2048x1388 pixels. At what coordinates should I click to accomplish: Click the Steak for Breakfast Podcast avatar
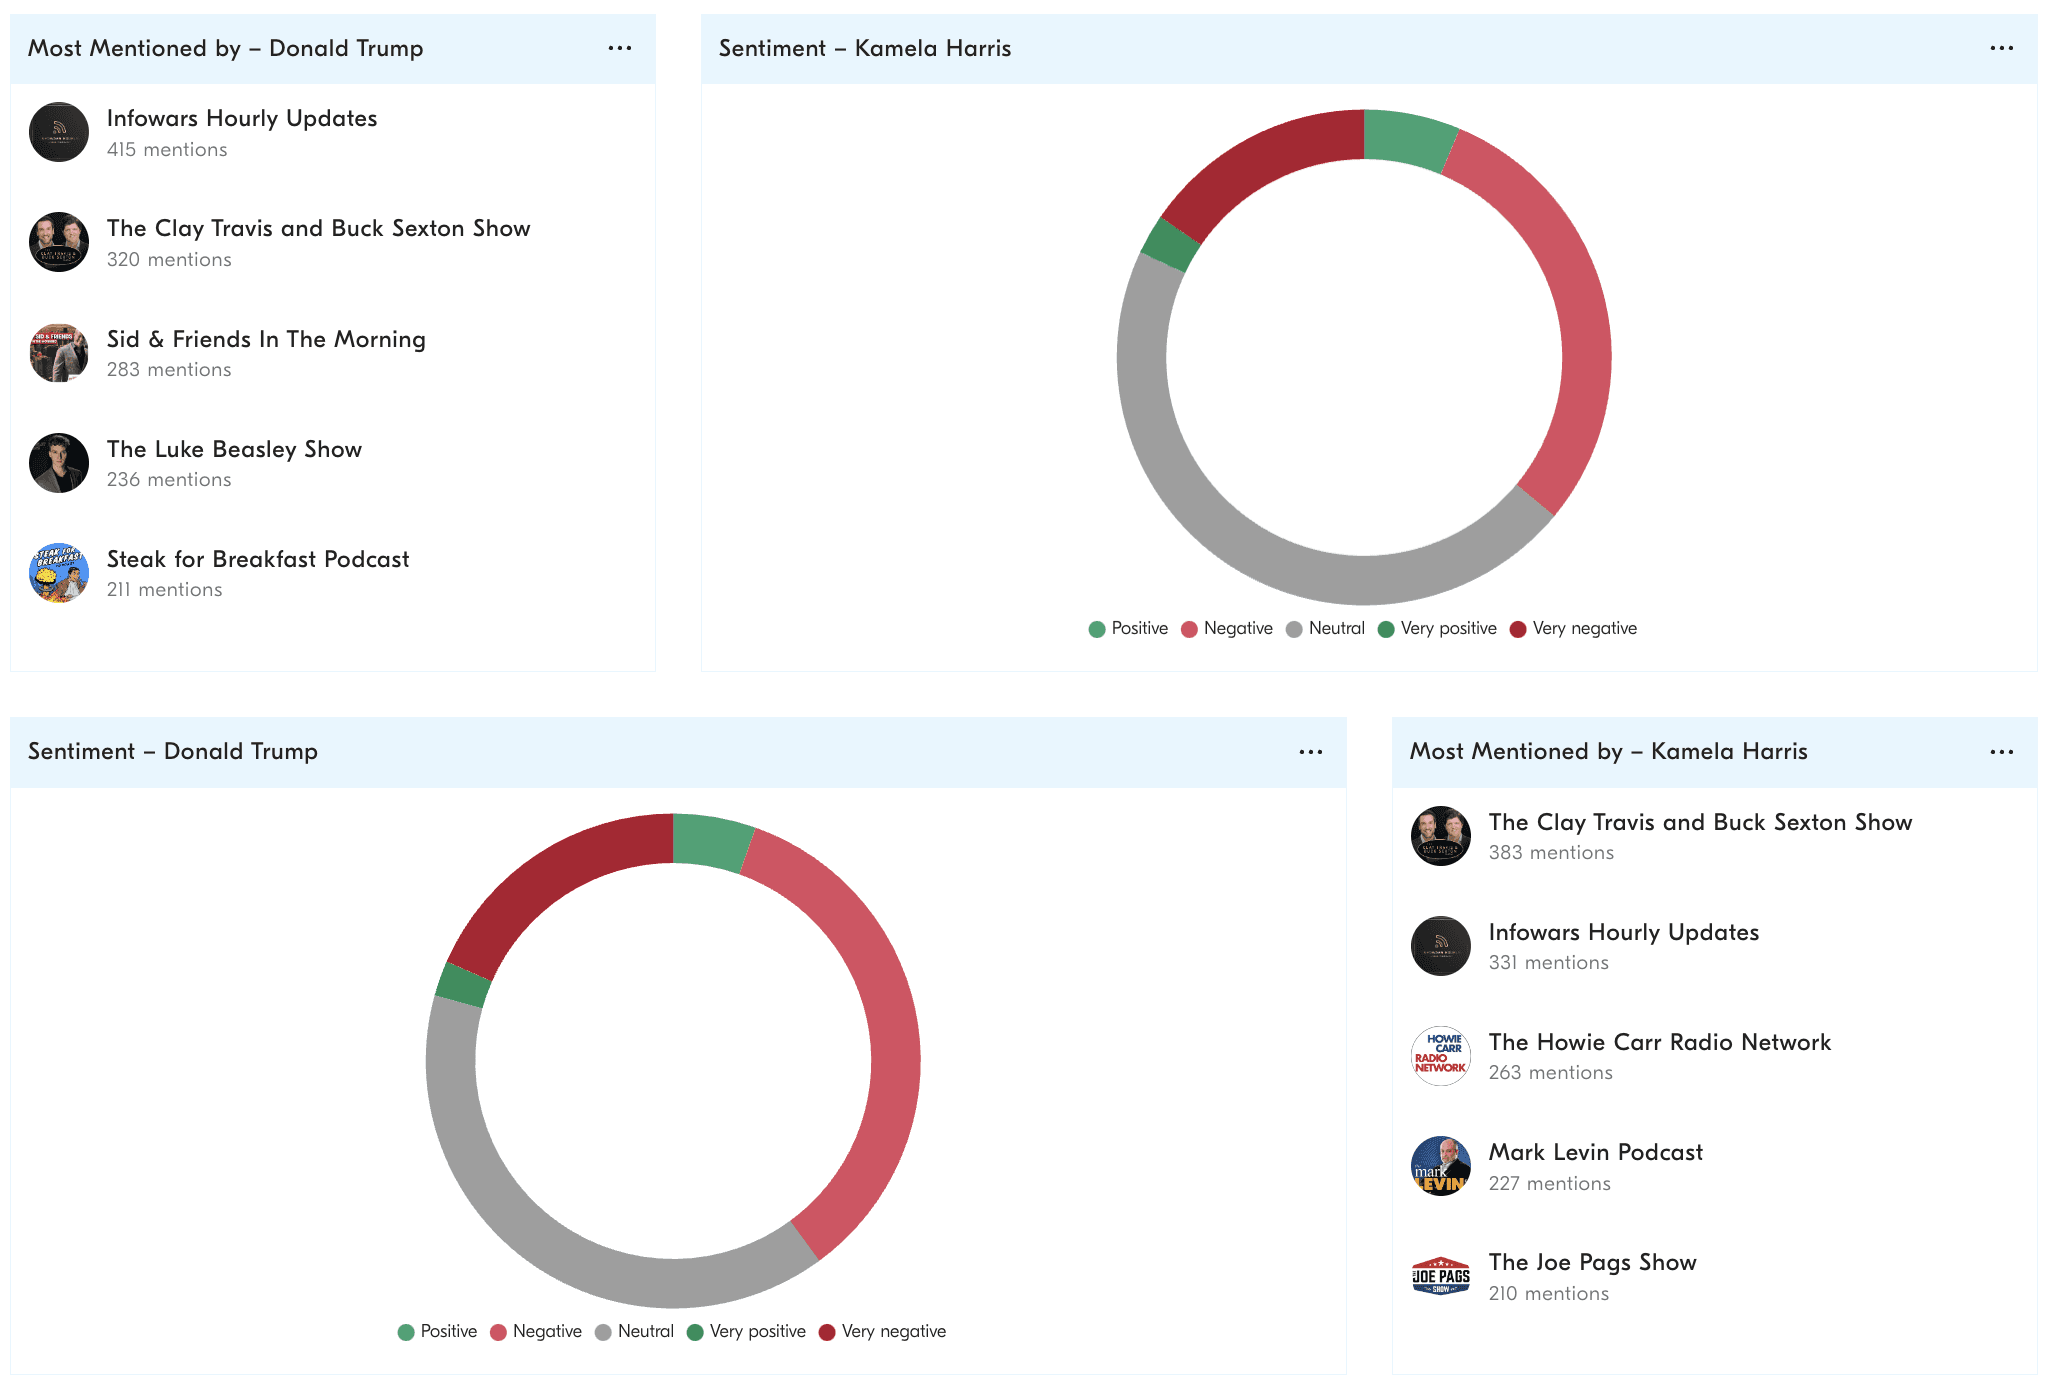(59, 573)
